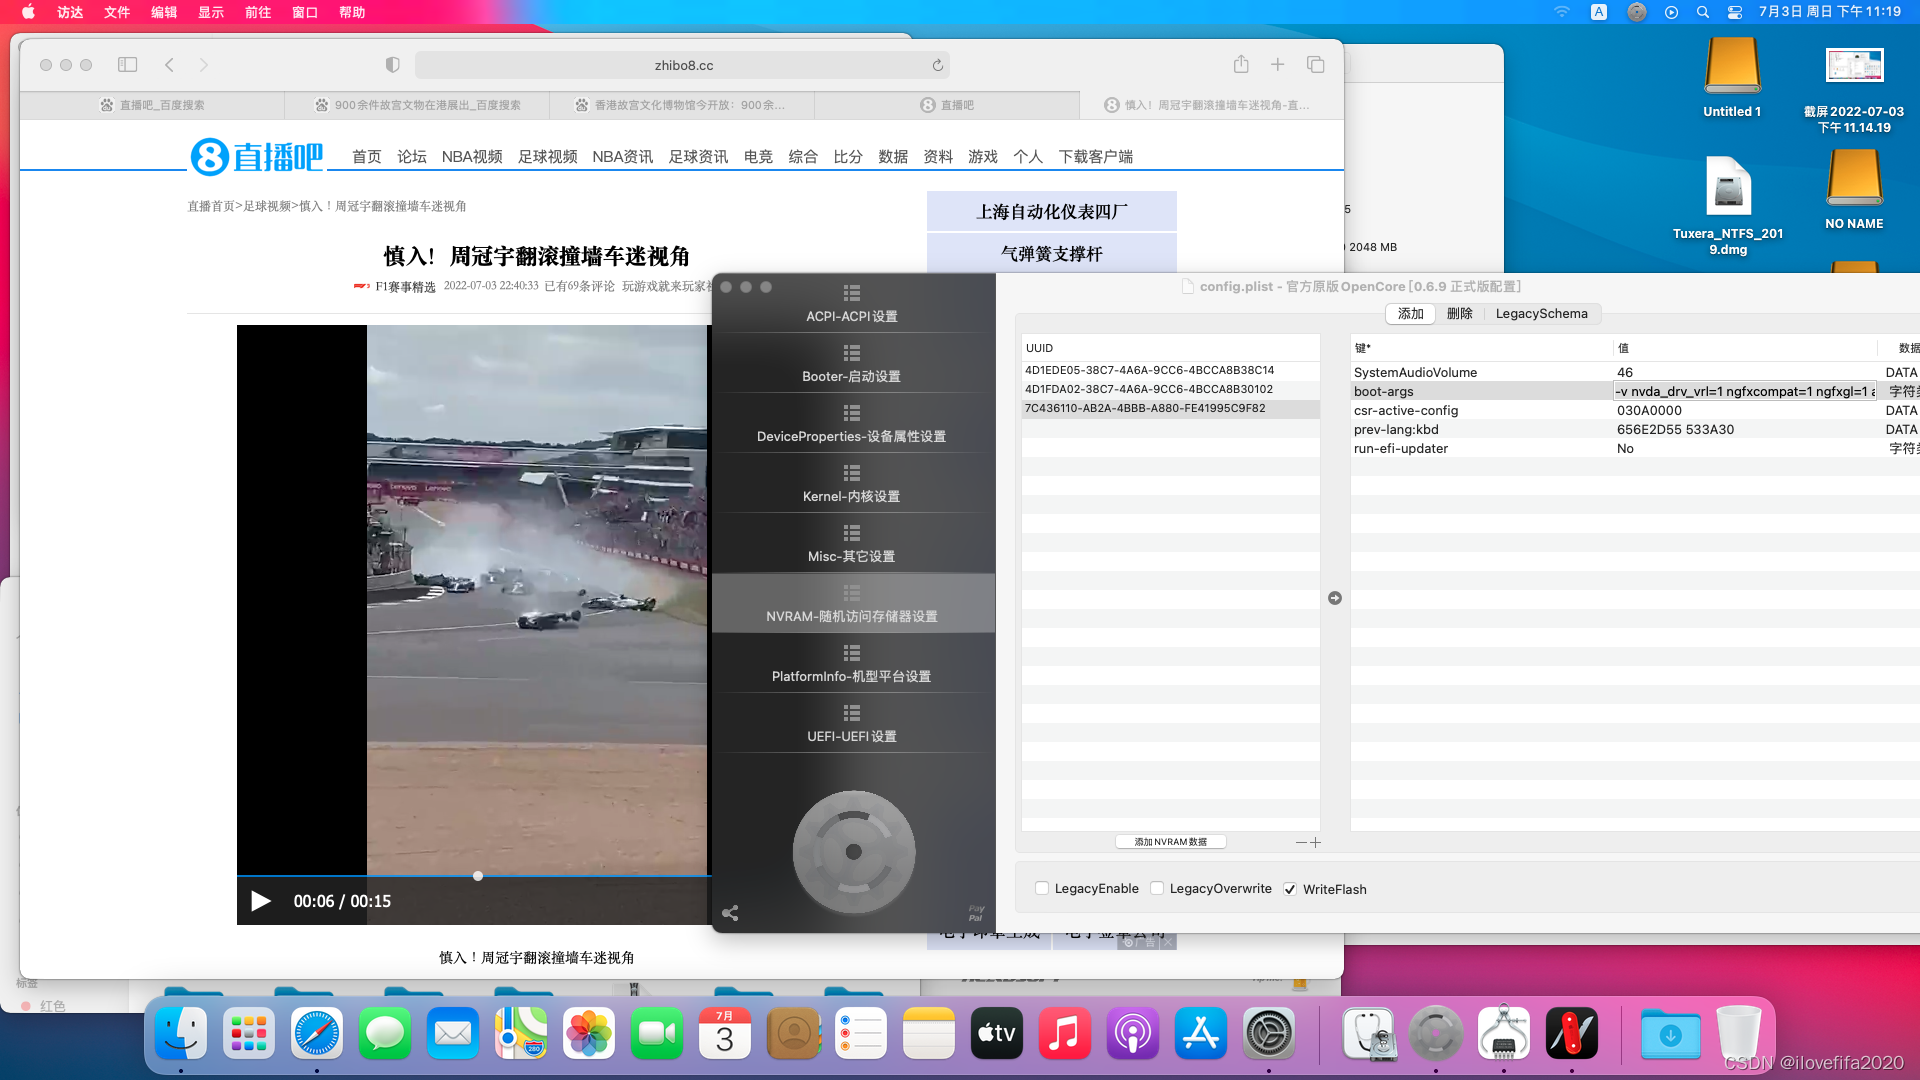Viewport: 1920px width, 1080px height.
Task: Click the share icon in the sidebar
Action: [x=730, y=913]
